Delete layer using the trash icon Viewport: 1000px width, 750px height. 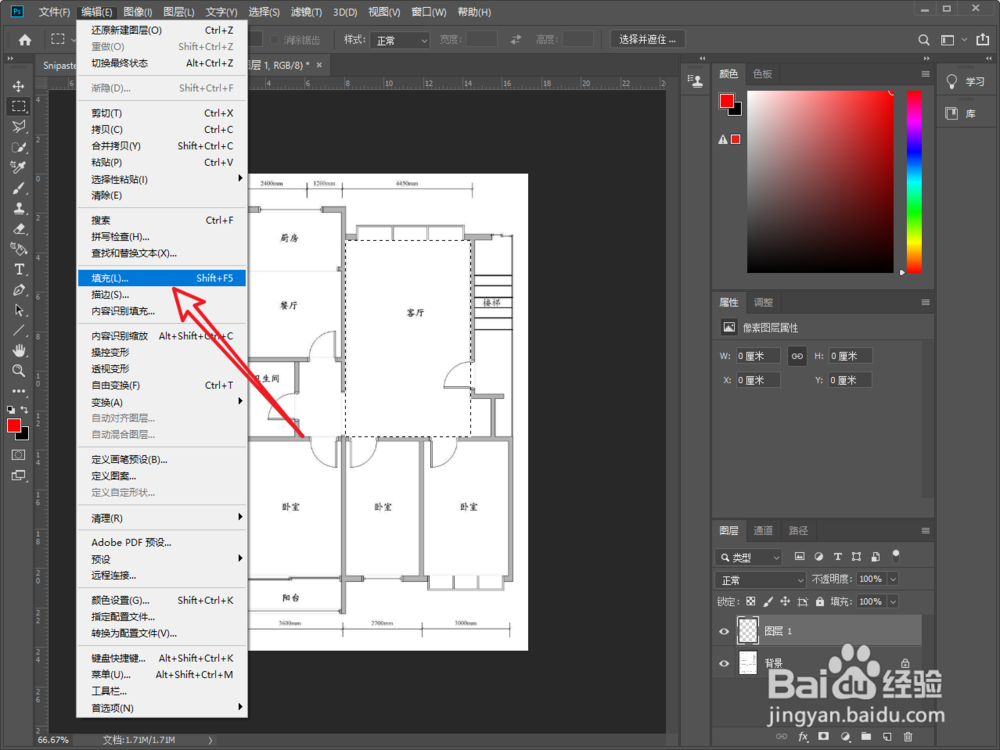[x=908, y=736]
